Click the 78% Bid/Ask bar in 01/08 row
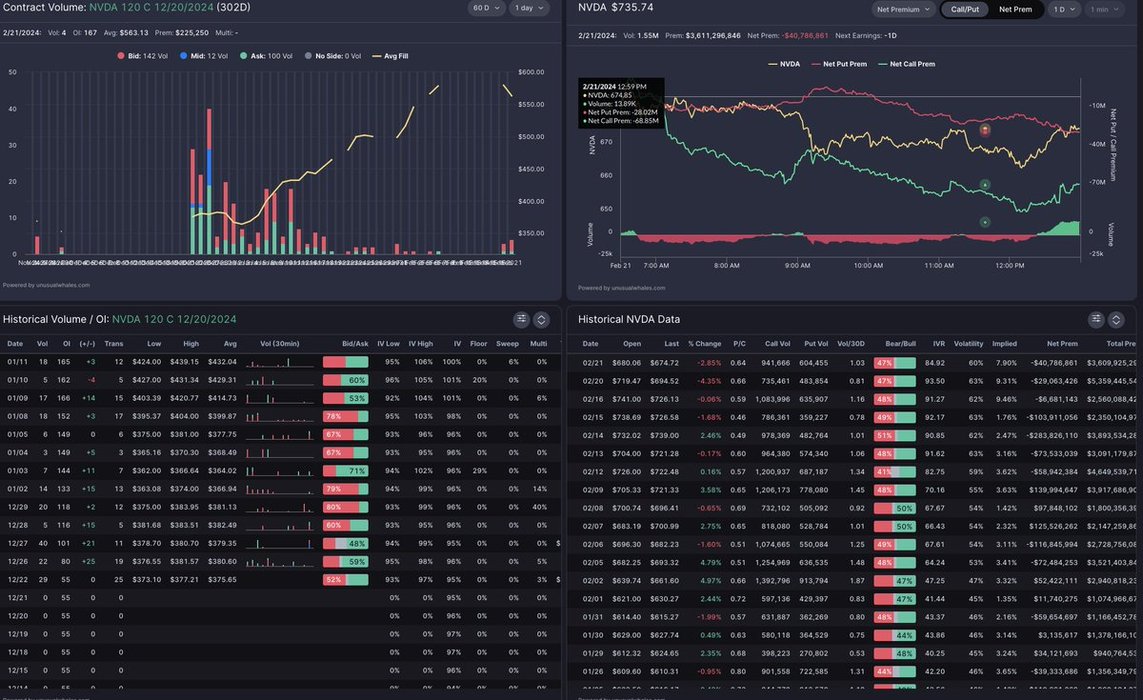Image resolution: width=1143 pixels, height=700 pixels. coord(346,416)
